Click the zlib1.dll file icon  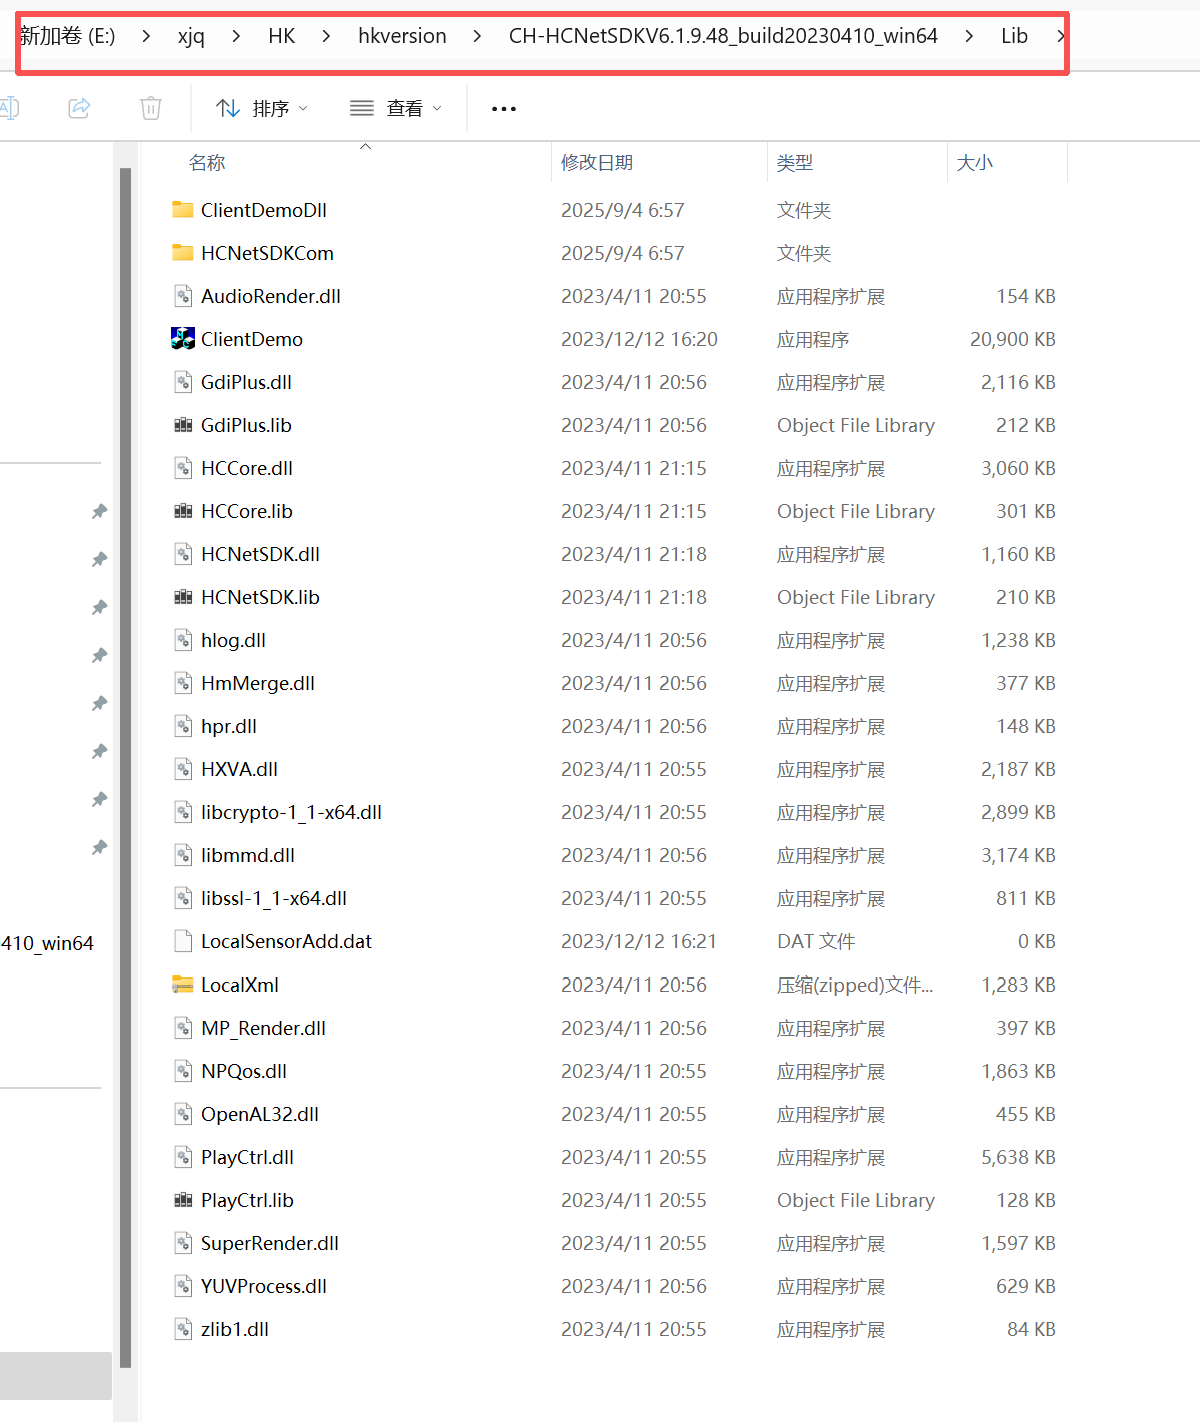coord(183,1329)
